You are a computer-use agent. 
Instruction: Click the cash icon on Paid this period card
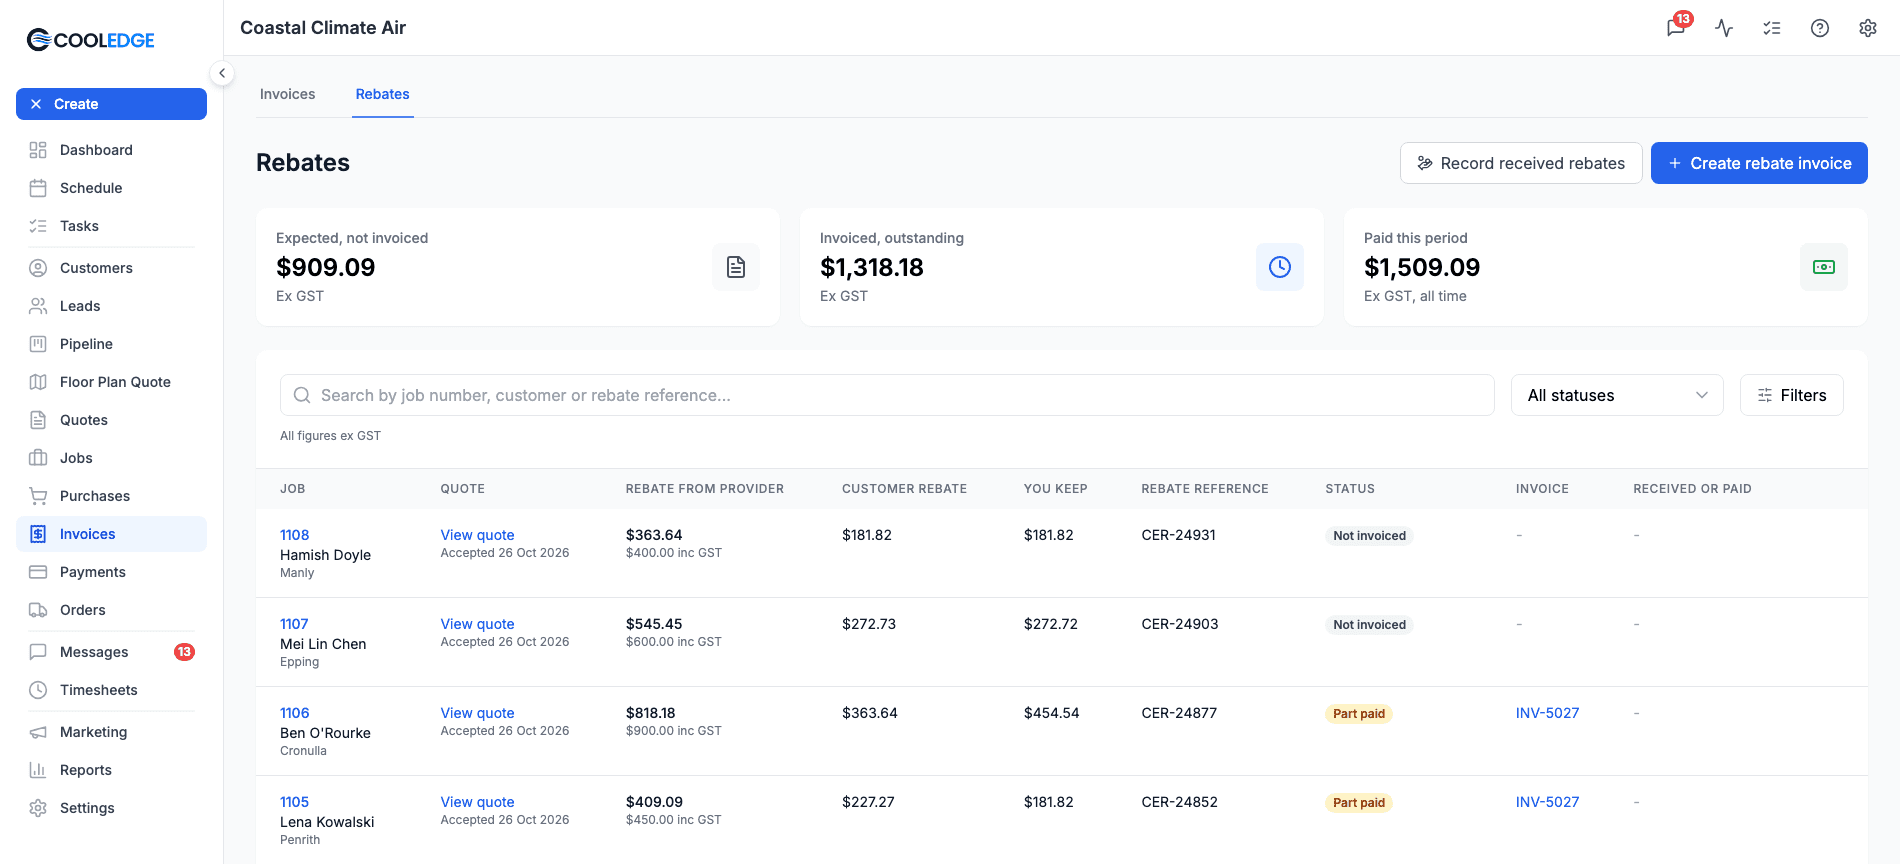tap(1824, 267)
